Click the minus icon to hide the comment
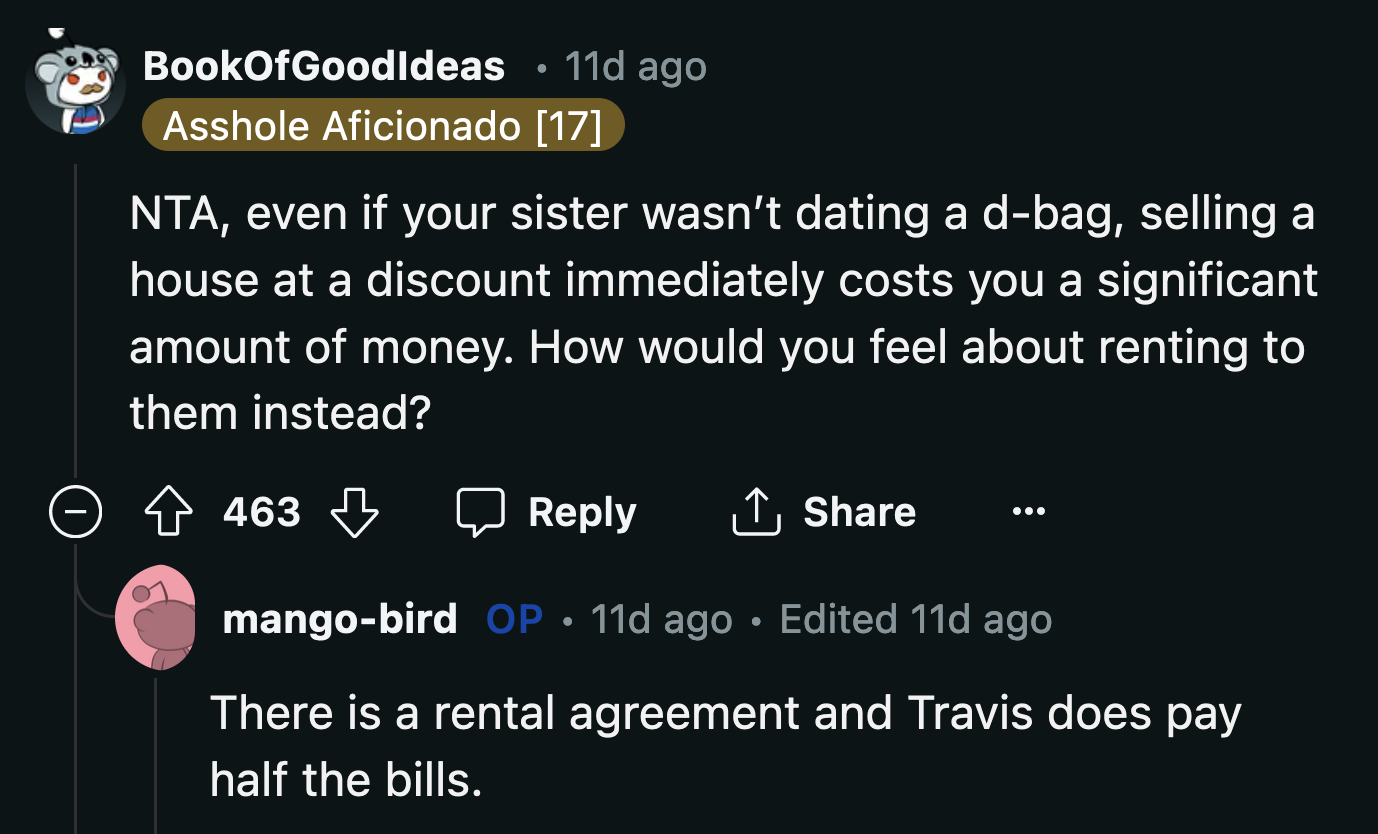The image size is (1378, 834). [x=75, y=511]
